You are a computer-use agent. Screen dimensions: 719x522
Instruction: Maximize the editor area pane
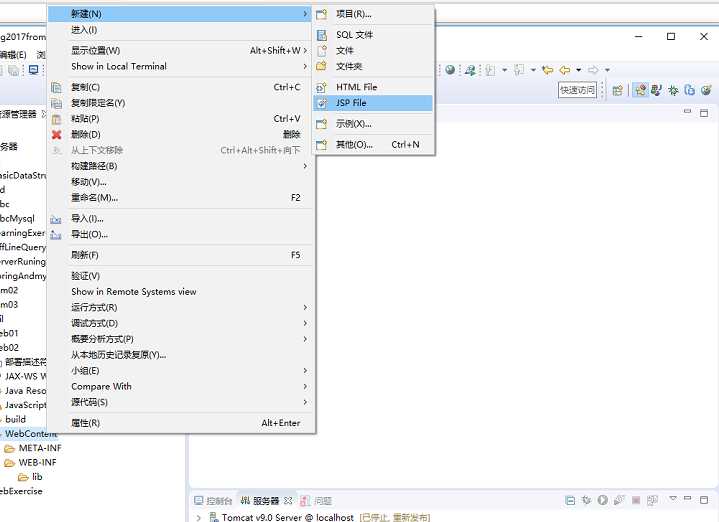click(704, 113)
